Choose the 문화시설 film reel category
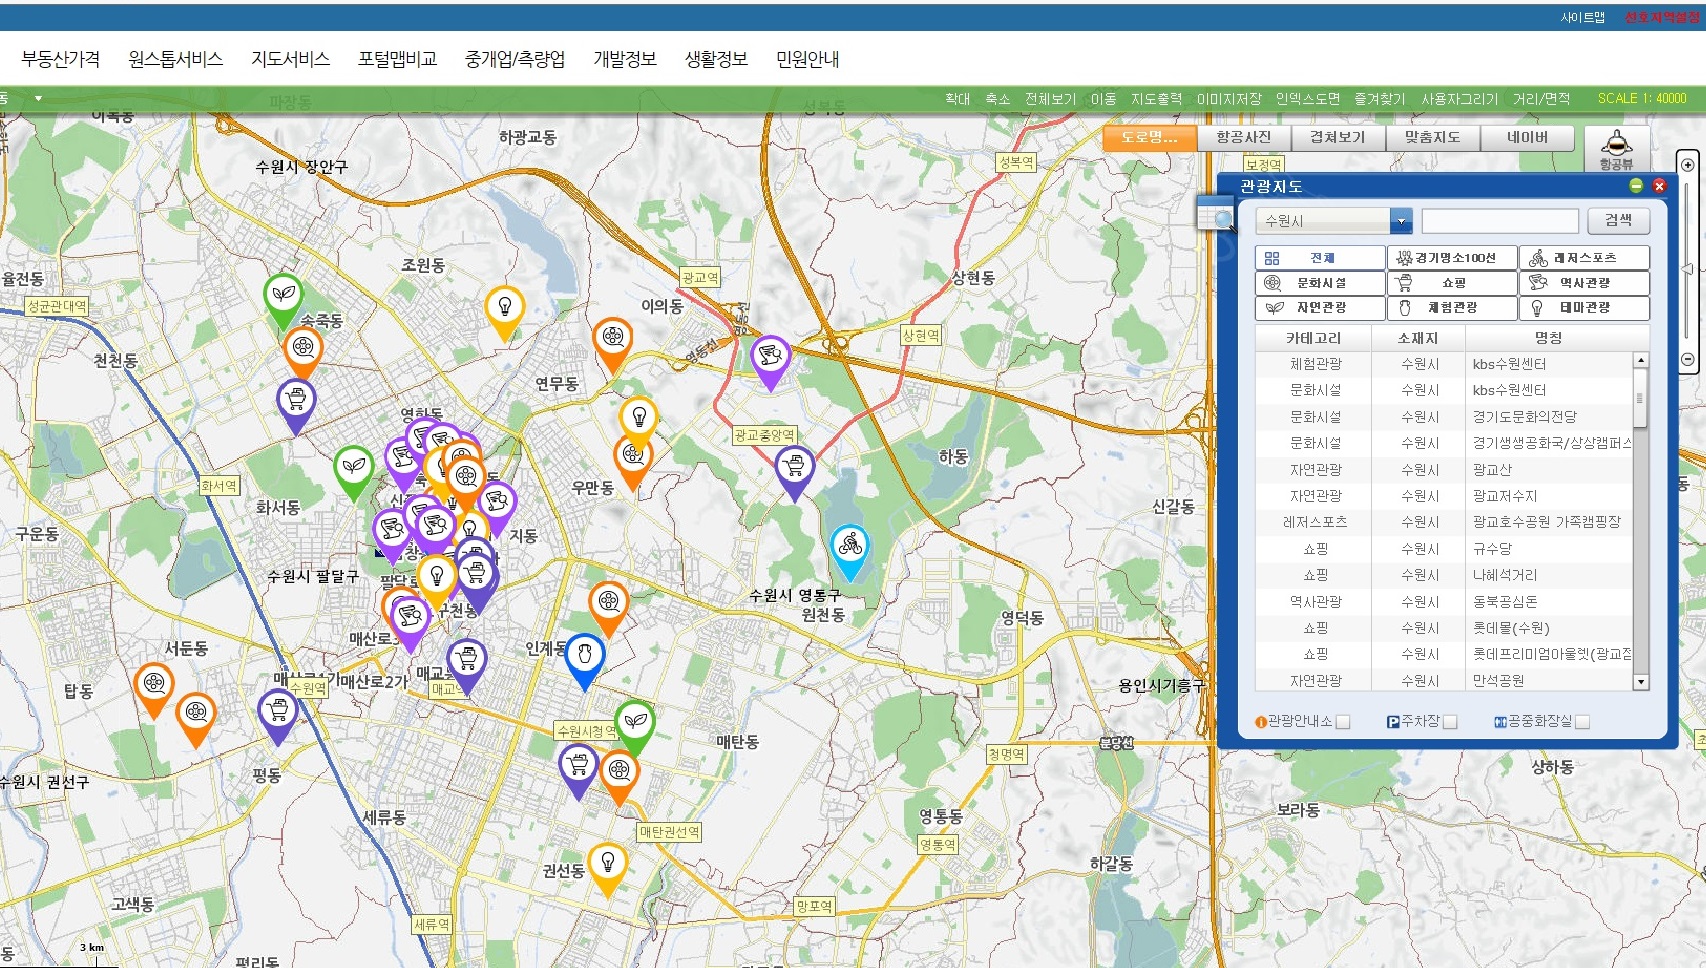The width and height of the screenshot is (1706, 968). click(x=1320, y=283)
